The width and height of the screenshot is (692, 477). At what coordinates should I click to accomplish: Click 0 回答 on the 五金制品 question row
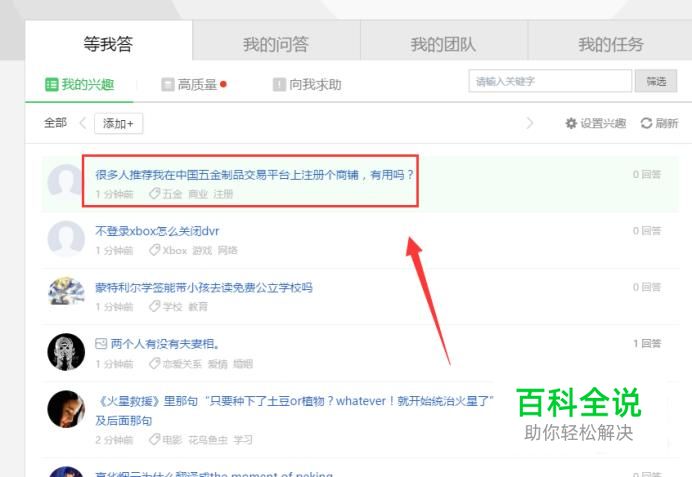tap(647, 175)
